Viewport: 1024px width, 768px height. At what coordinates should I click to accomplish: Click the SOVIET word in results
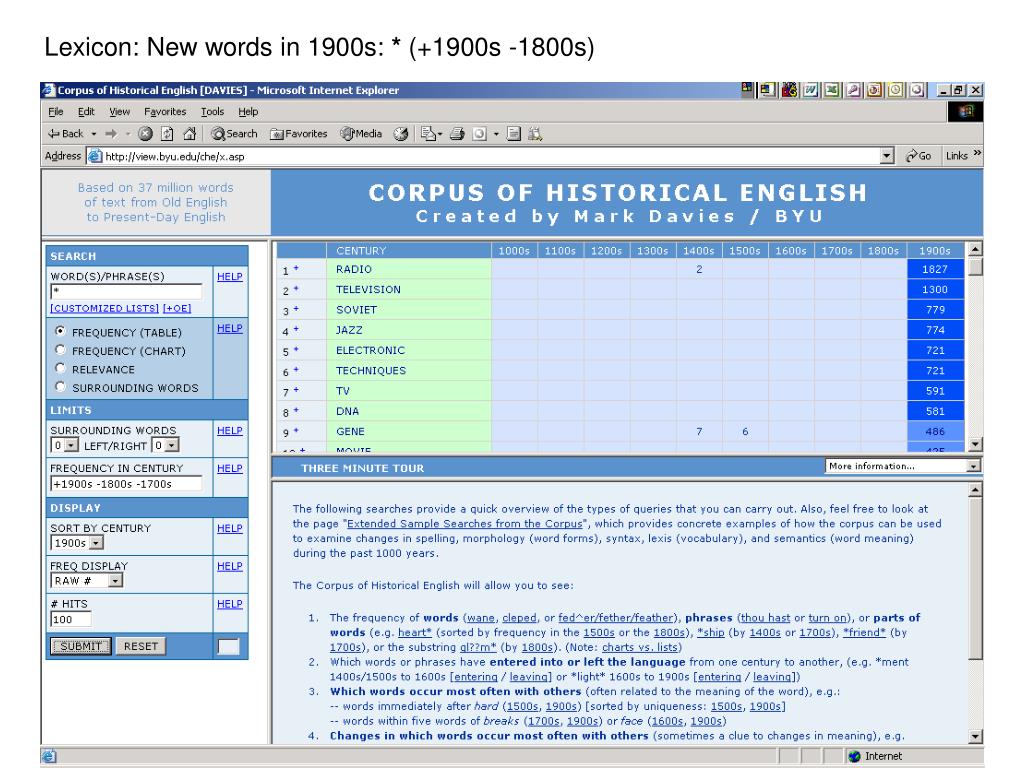tap(357, 310)
